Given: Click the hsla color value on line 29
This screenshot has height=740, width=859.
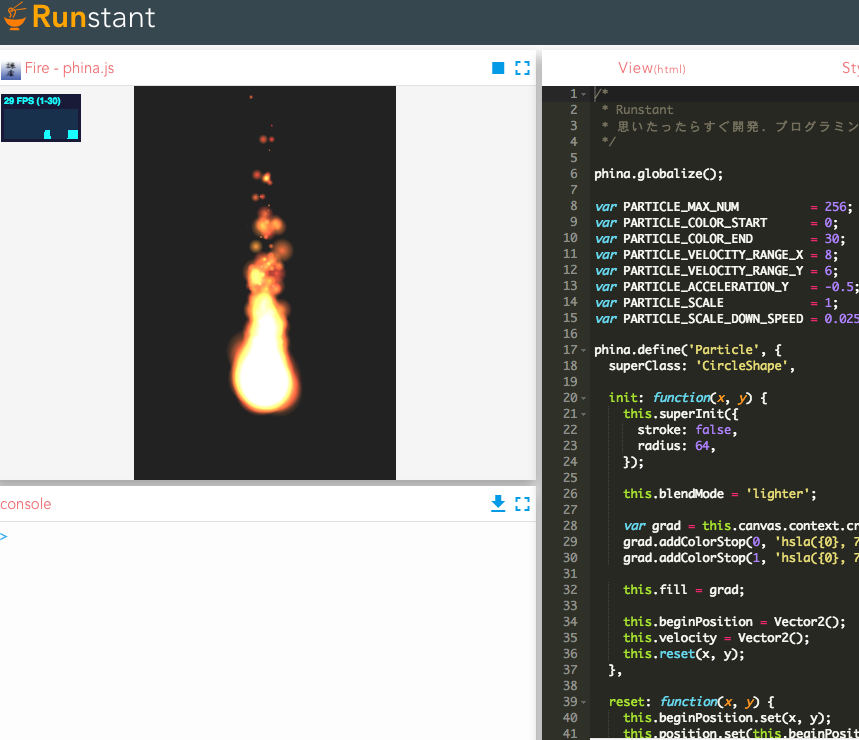Looking at the screenshot, I should click(817, 541).
